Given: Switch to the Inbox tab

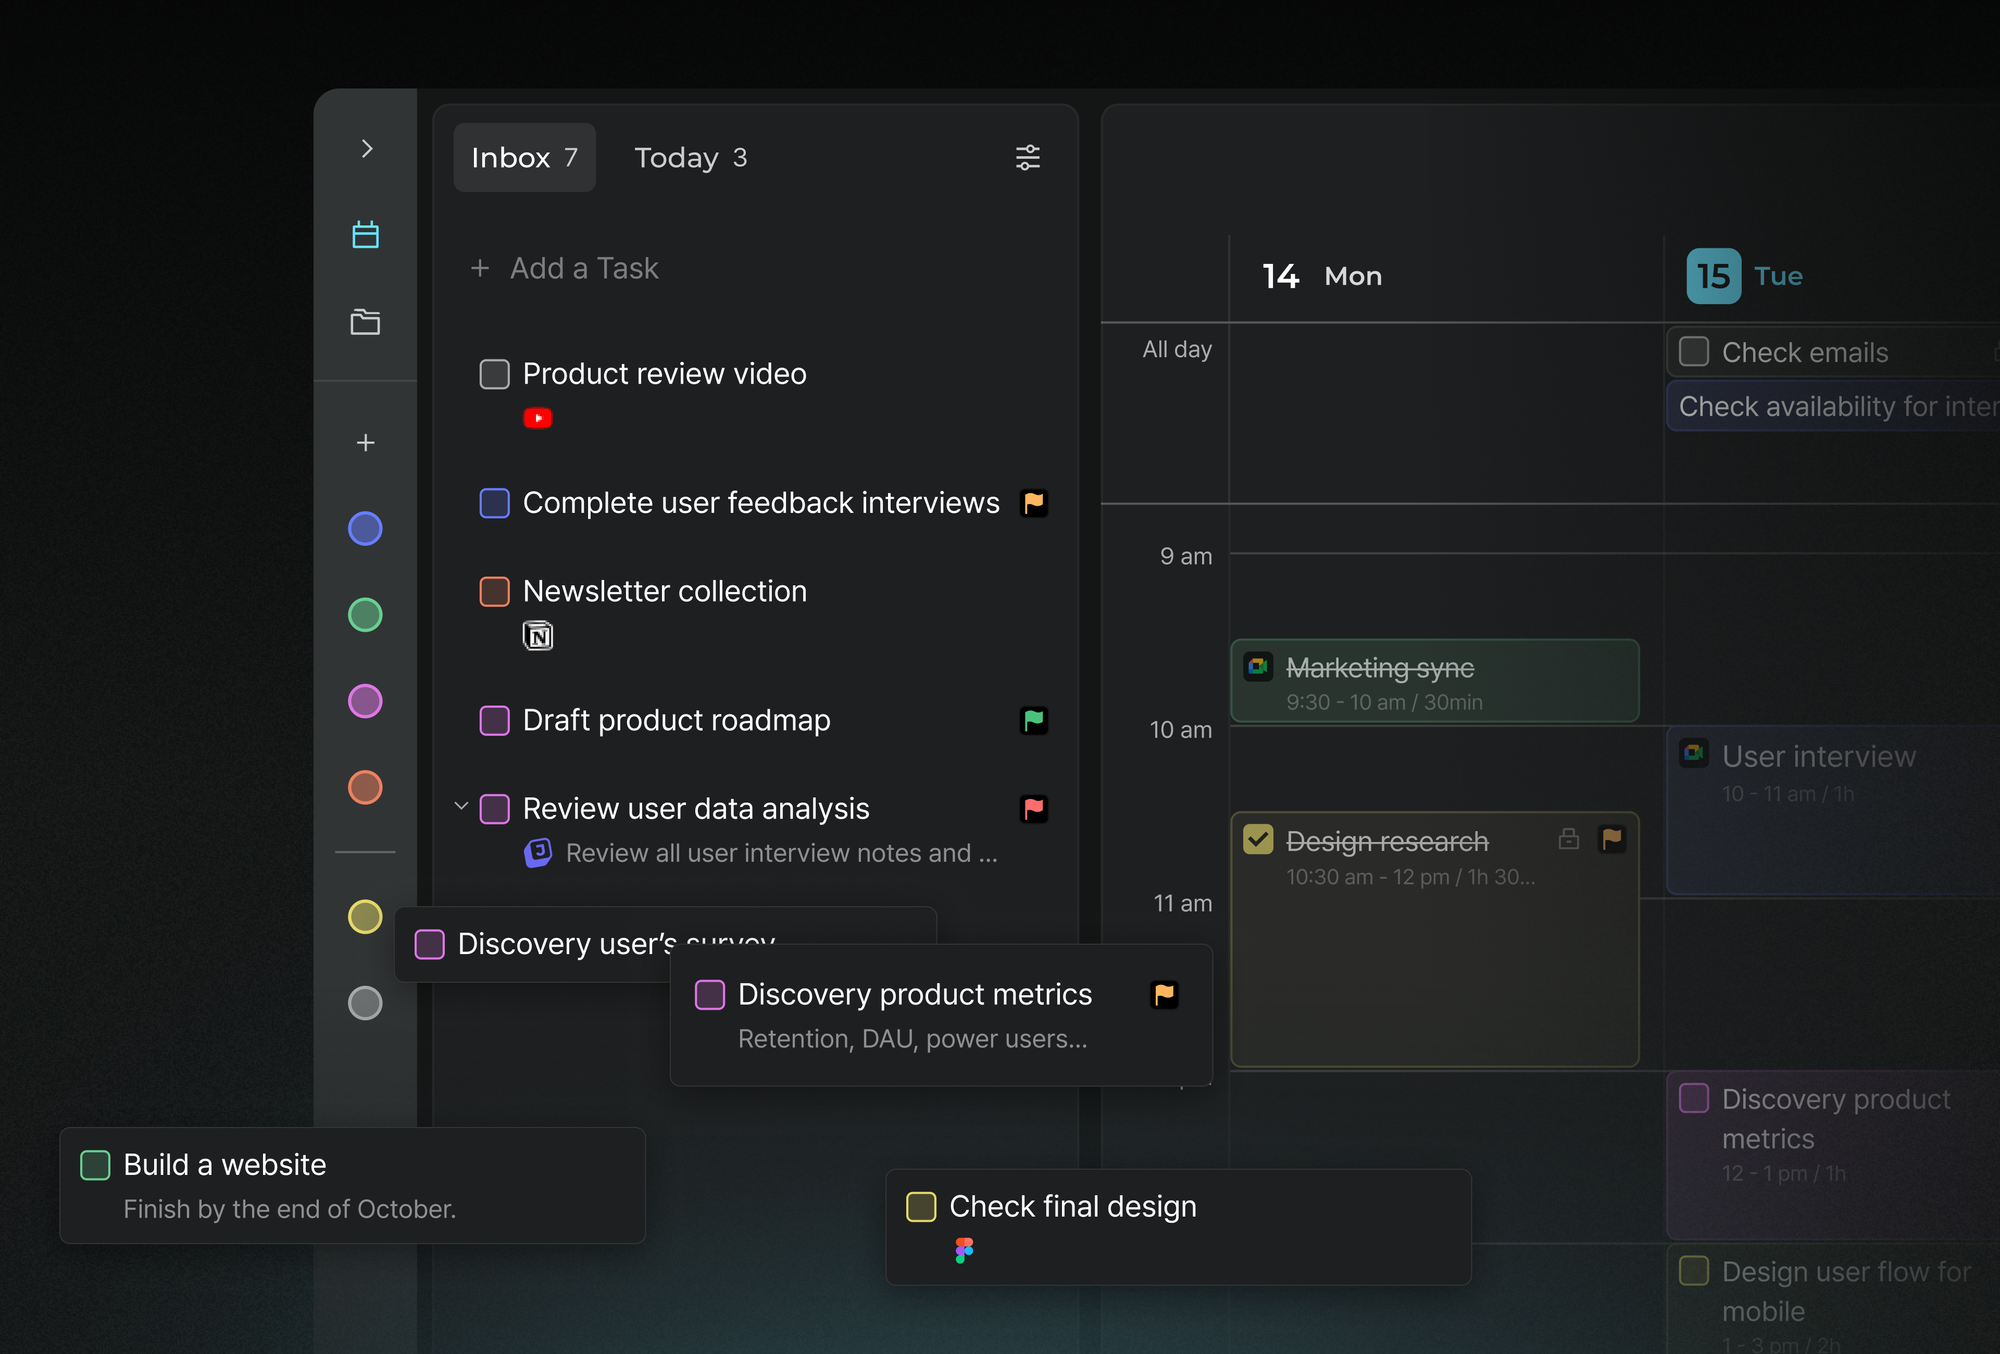Looking at the screenshot, I should tap(524, 157).
